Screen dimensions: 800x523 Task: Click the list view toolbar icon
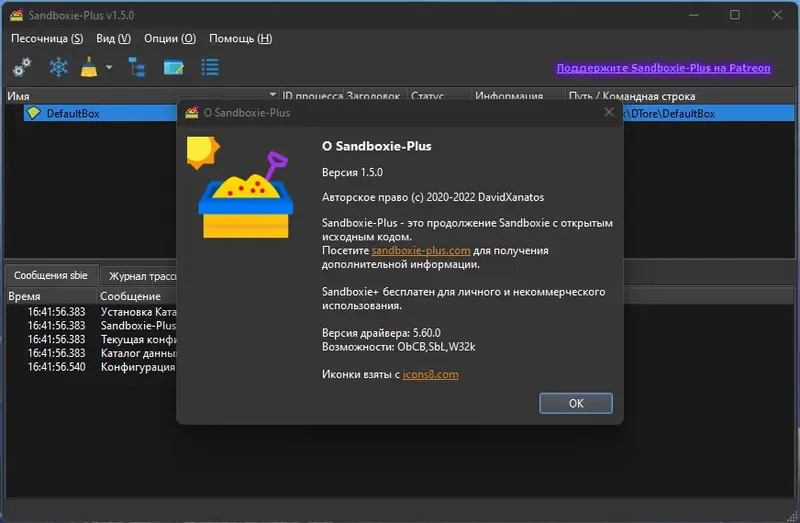pyautogui.click(x=210, y=67)
